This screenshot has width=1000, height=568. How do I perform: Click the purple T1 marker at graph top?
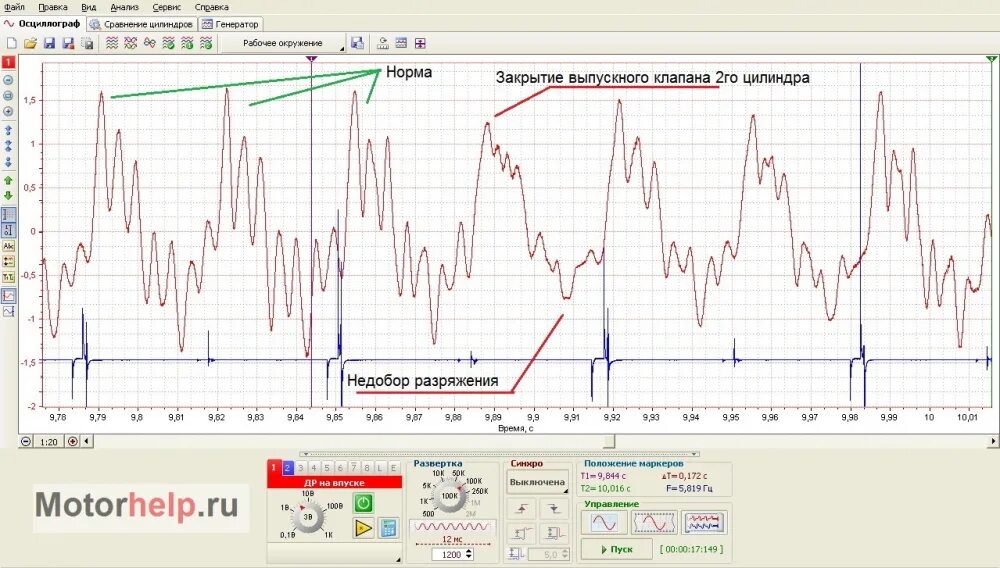[311, 59]
